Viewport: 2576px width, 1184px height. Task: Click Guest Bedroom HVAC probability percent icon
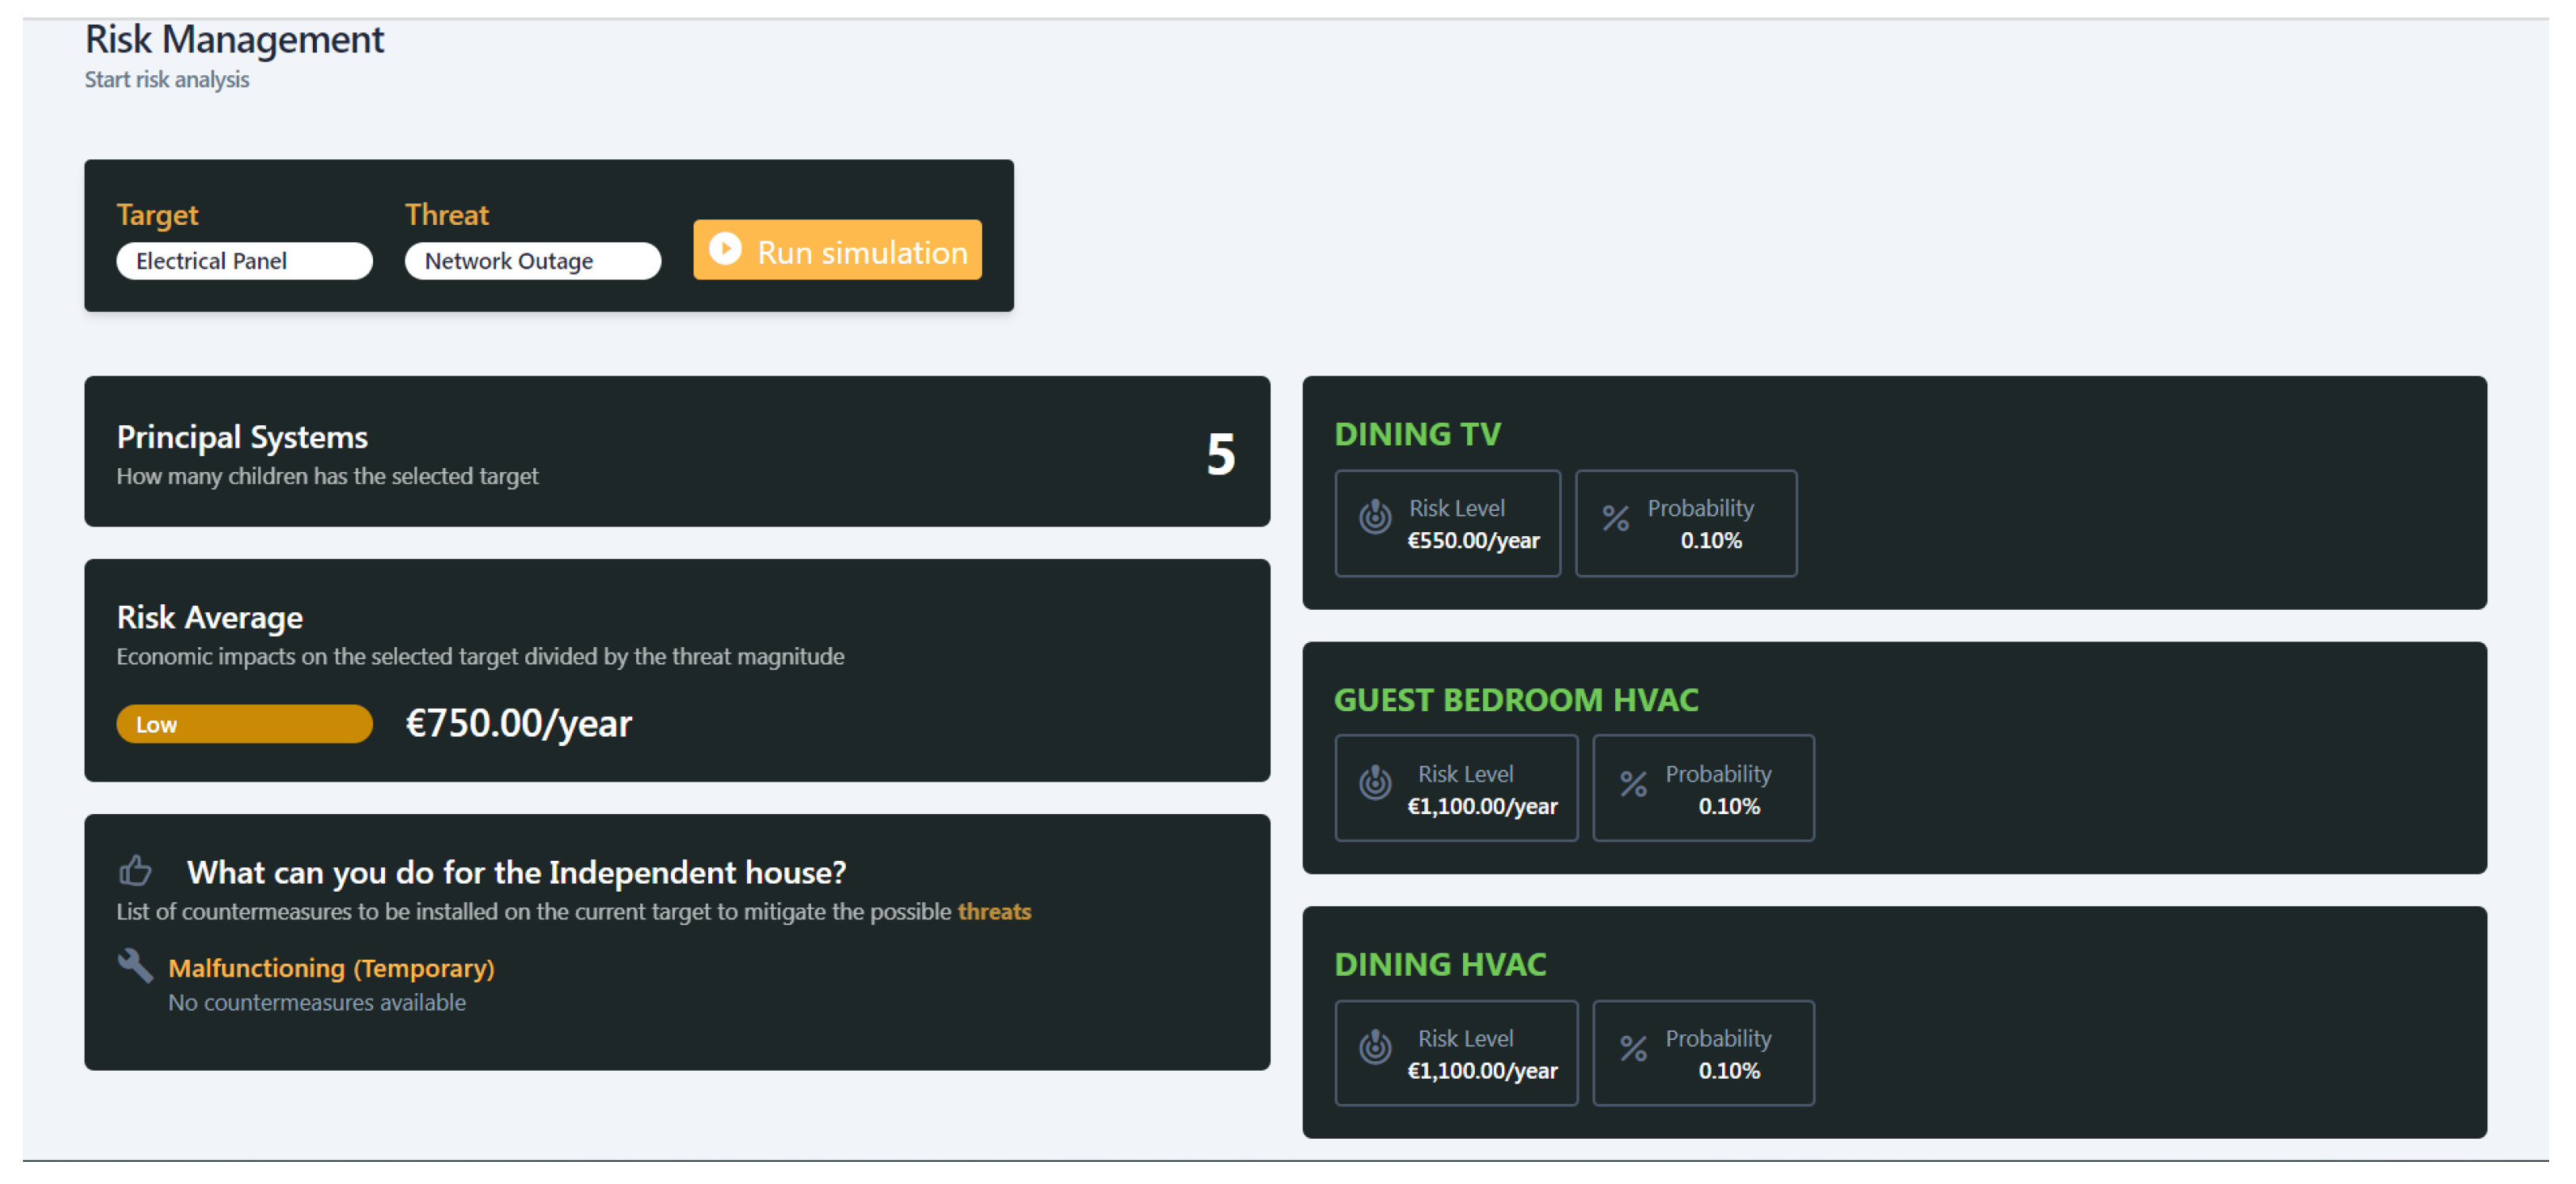click(1633, 783)
